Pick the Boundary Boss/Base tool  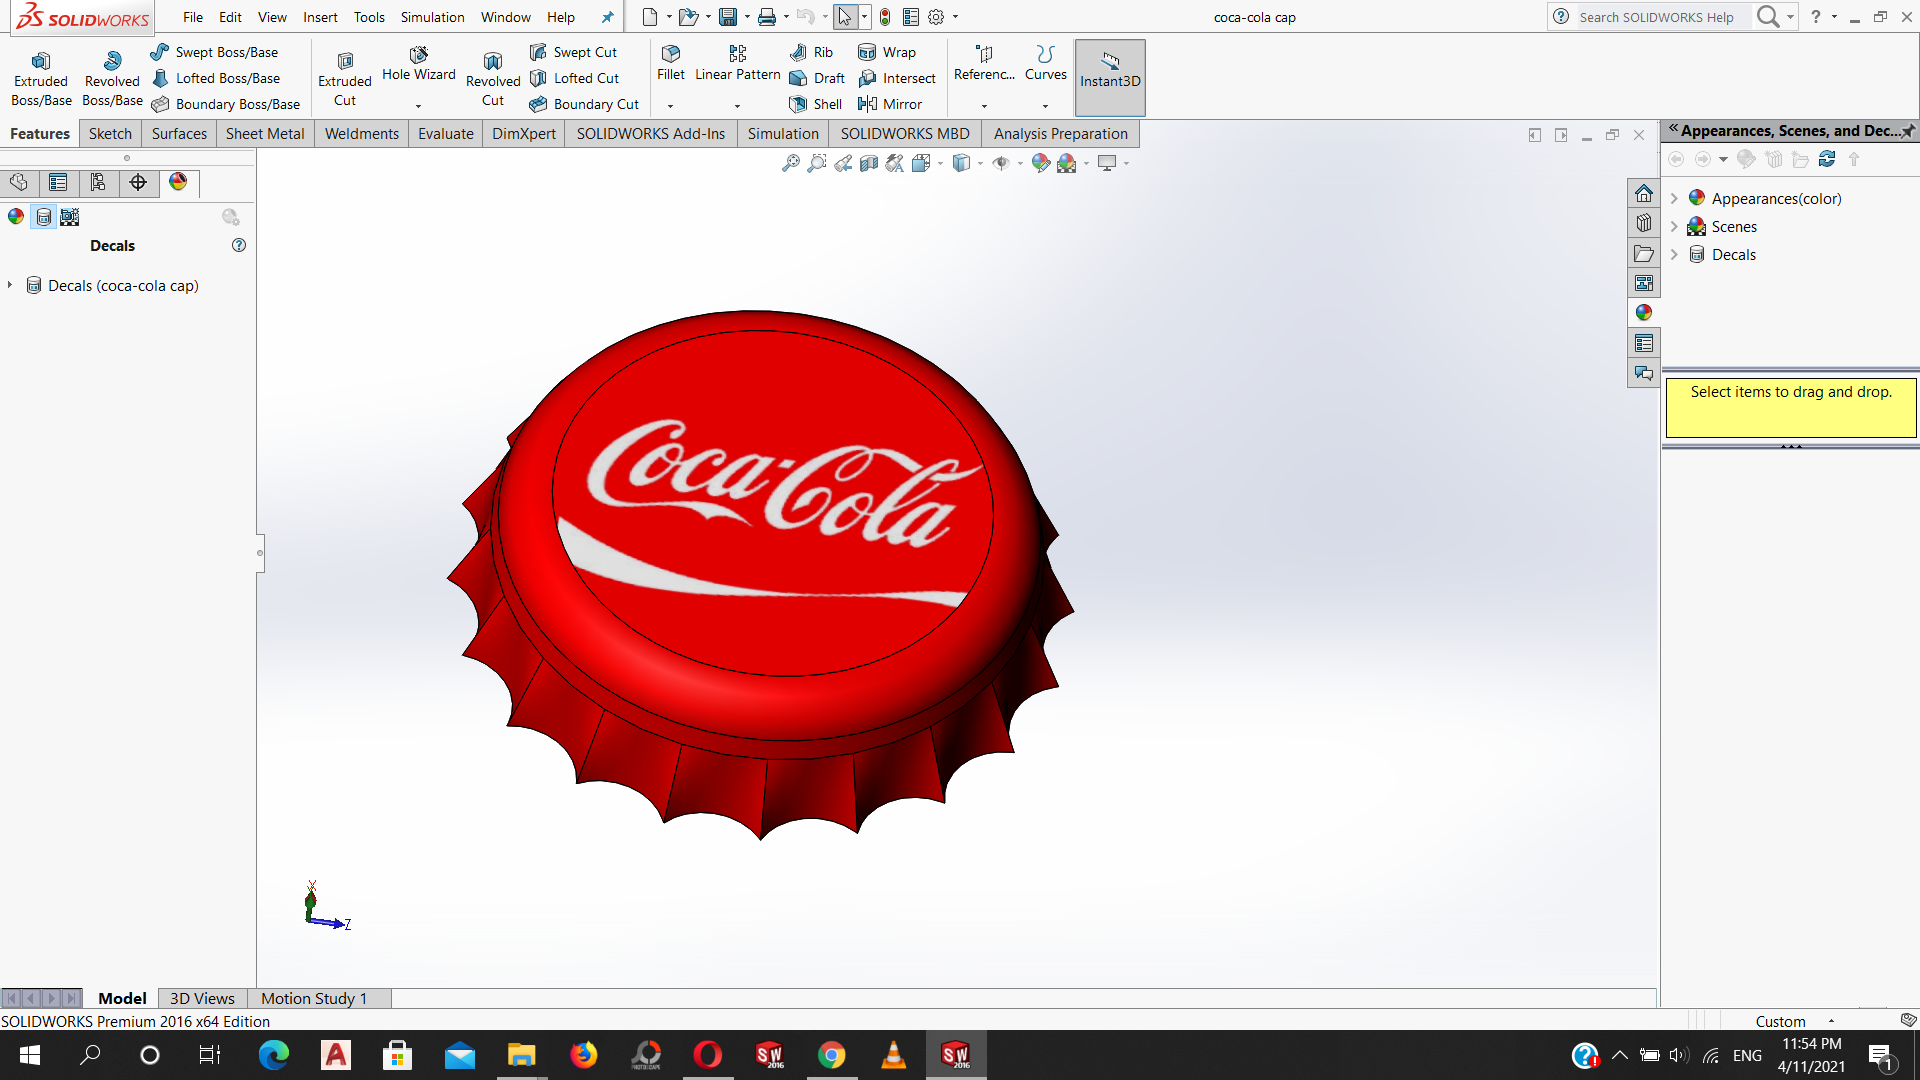226,104
